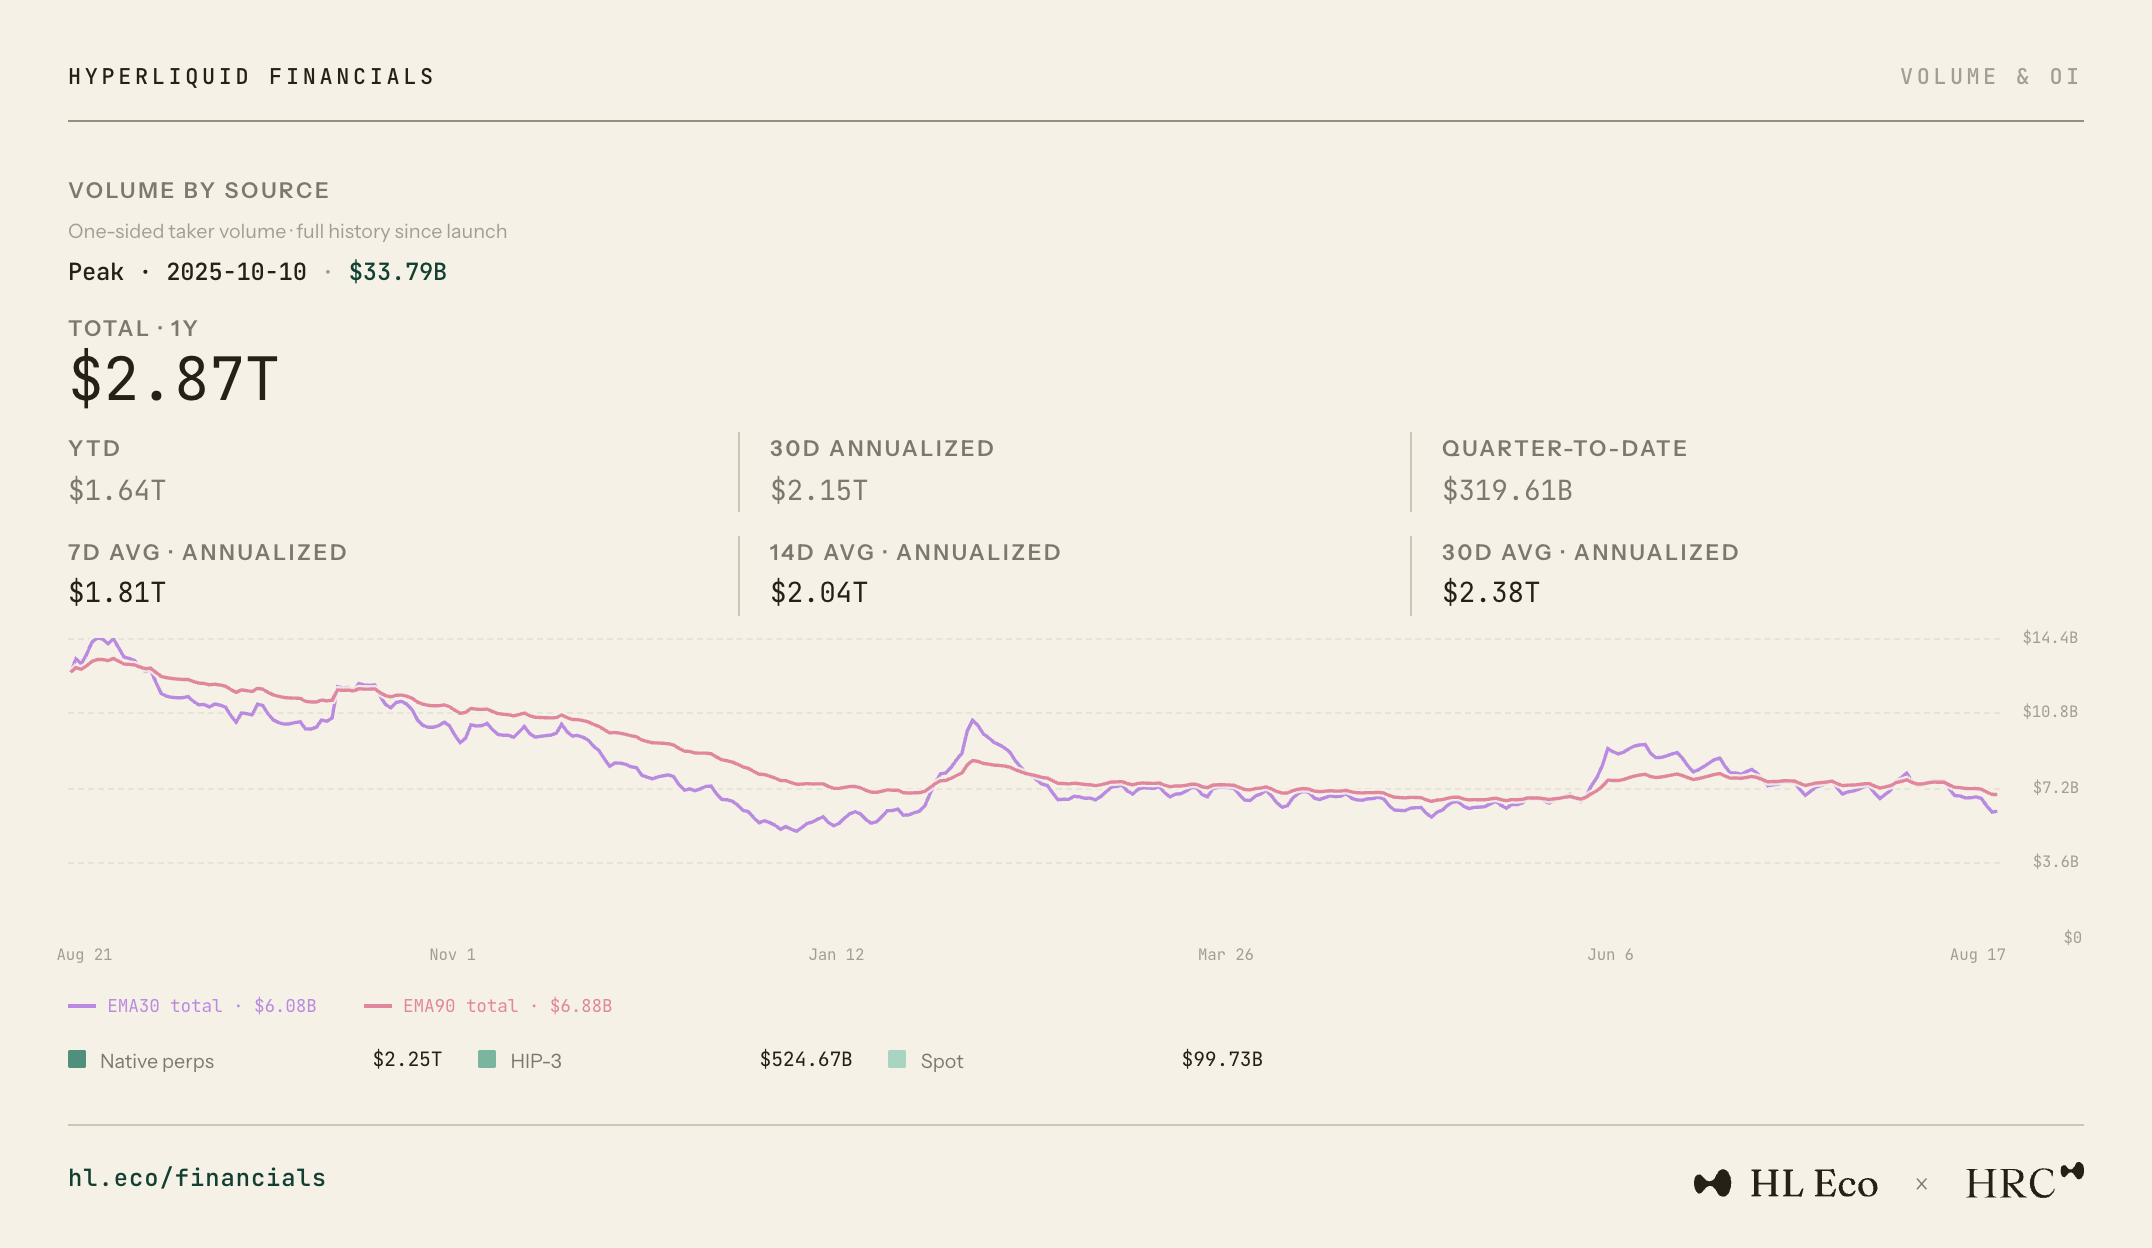Click the $2.15T value
The image size is (2152, 1248).
pos(819,490)
